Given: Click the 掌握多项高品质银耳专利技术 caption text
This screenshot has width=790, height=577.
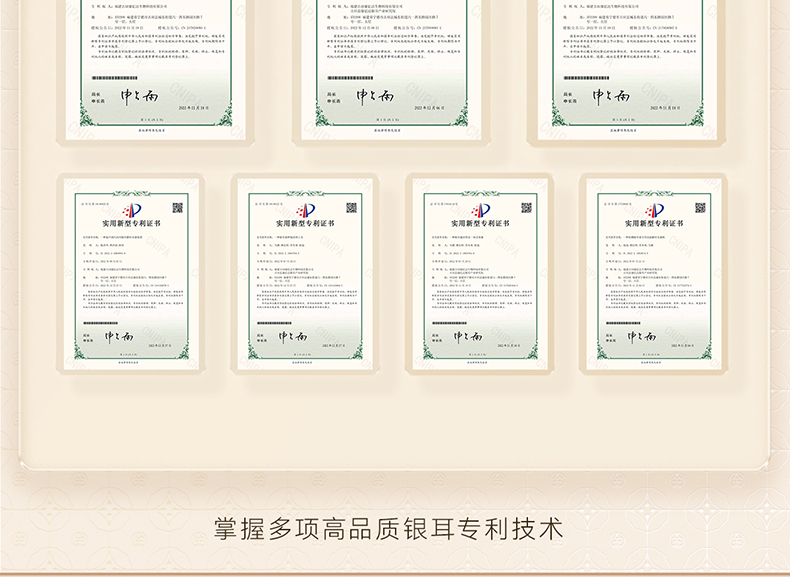Looking at the screenshot, I should [395, 528].
